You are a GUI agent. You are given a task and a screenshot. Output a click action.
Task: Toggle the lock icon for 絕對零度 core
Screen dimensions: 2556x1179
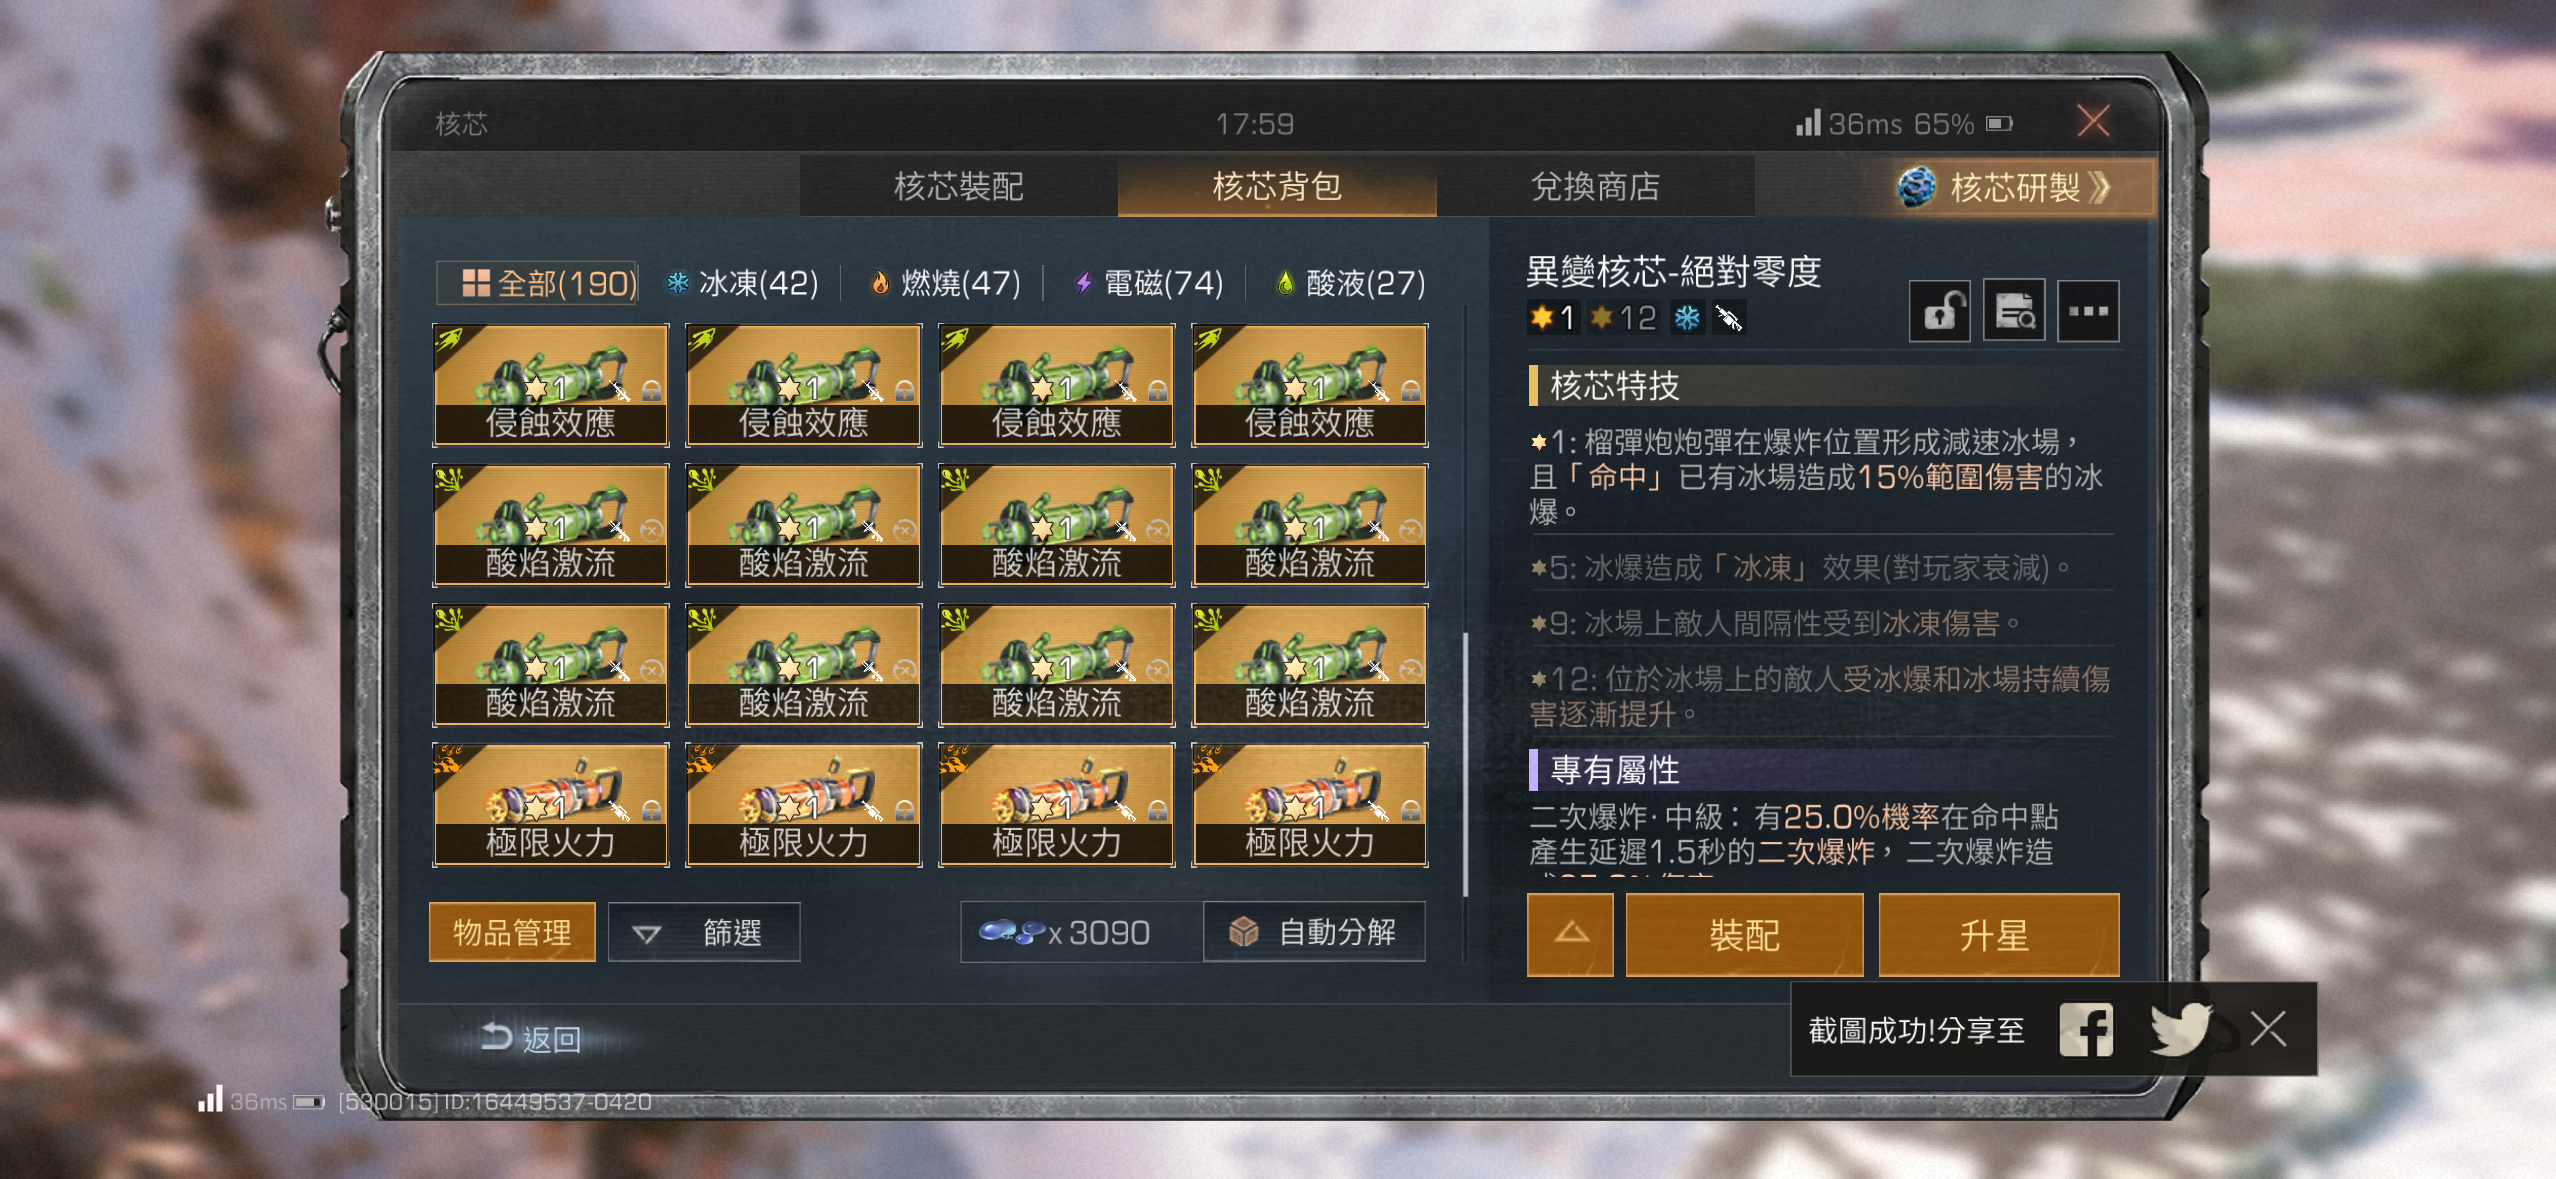click(x=1939, y=312)
